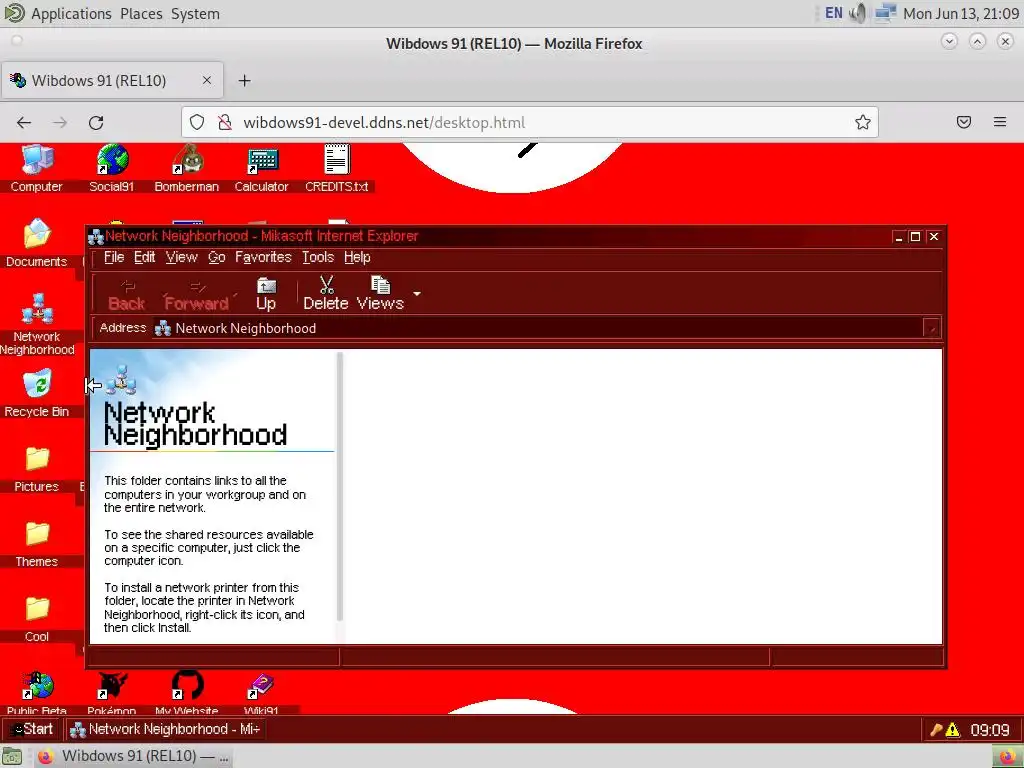Bookmark page with the star icon
1024x768 pixels.
pos(863,122)
